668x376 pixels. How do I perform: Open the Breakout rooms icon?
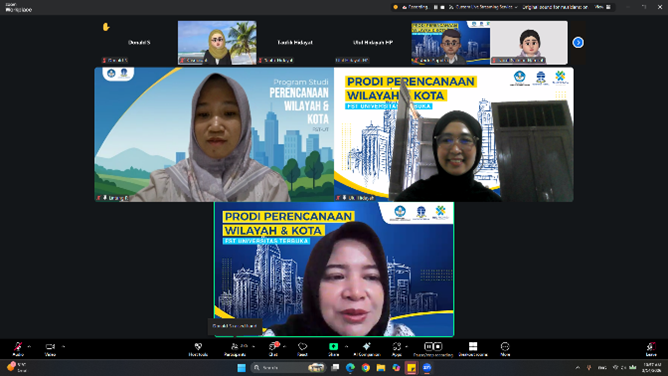tap(473, 347)
